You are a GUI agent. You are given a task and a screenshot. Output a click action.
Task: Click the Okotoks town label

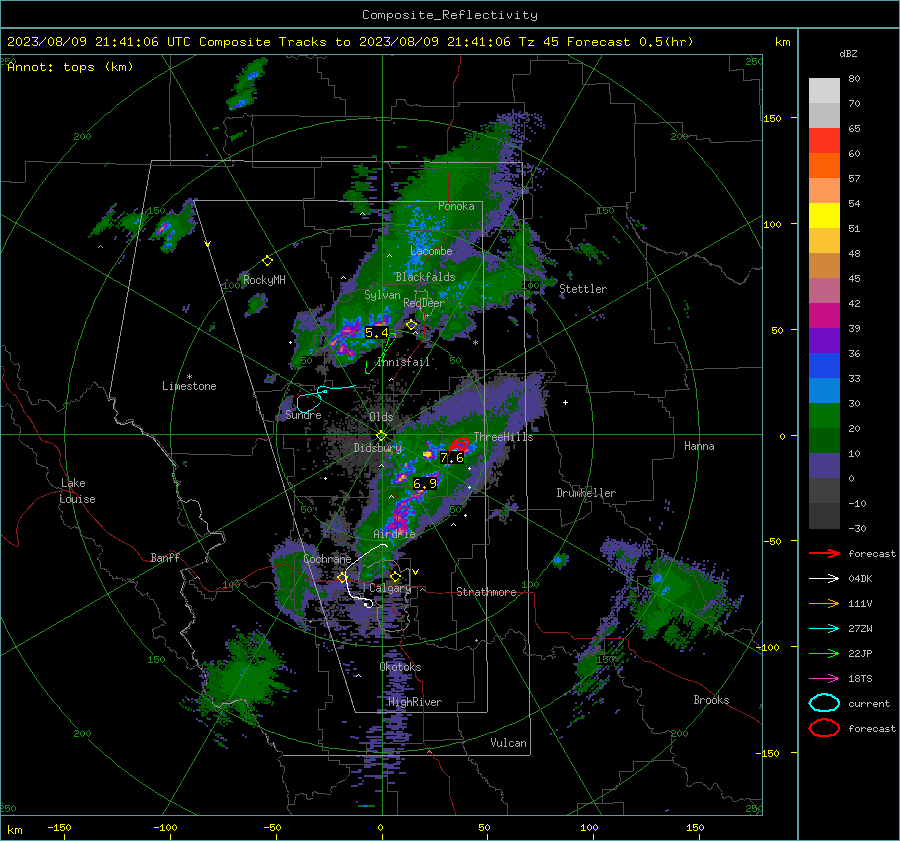tap(400, 667)
